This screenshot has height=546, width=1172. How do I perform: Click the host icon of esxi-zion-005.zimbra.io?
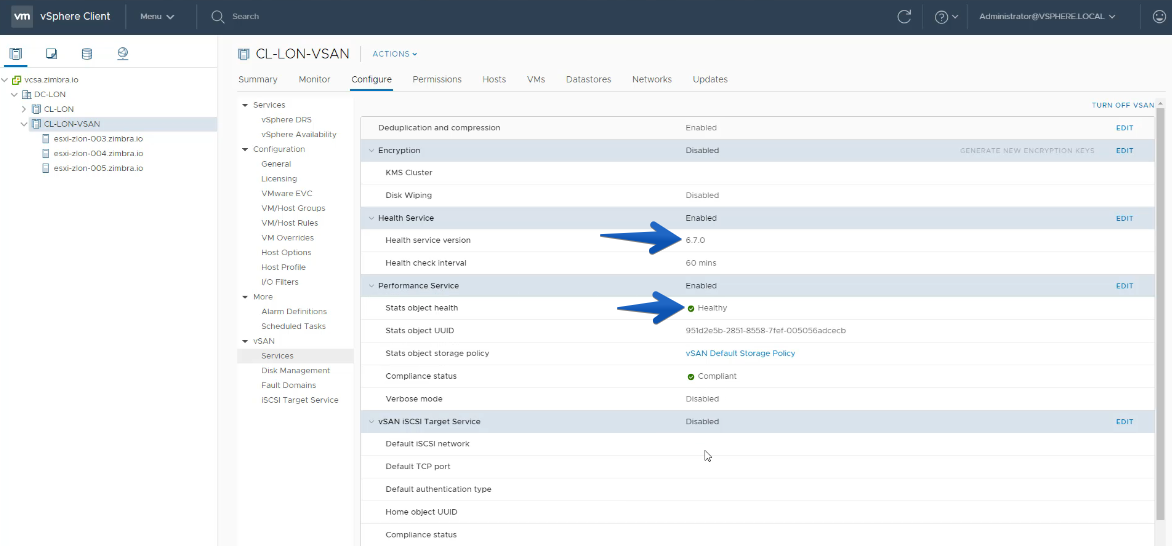46,168
